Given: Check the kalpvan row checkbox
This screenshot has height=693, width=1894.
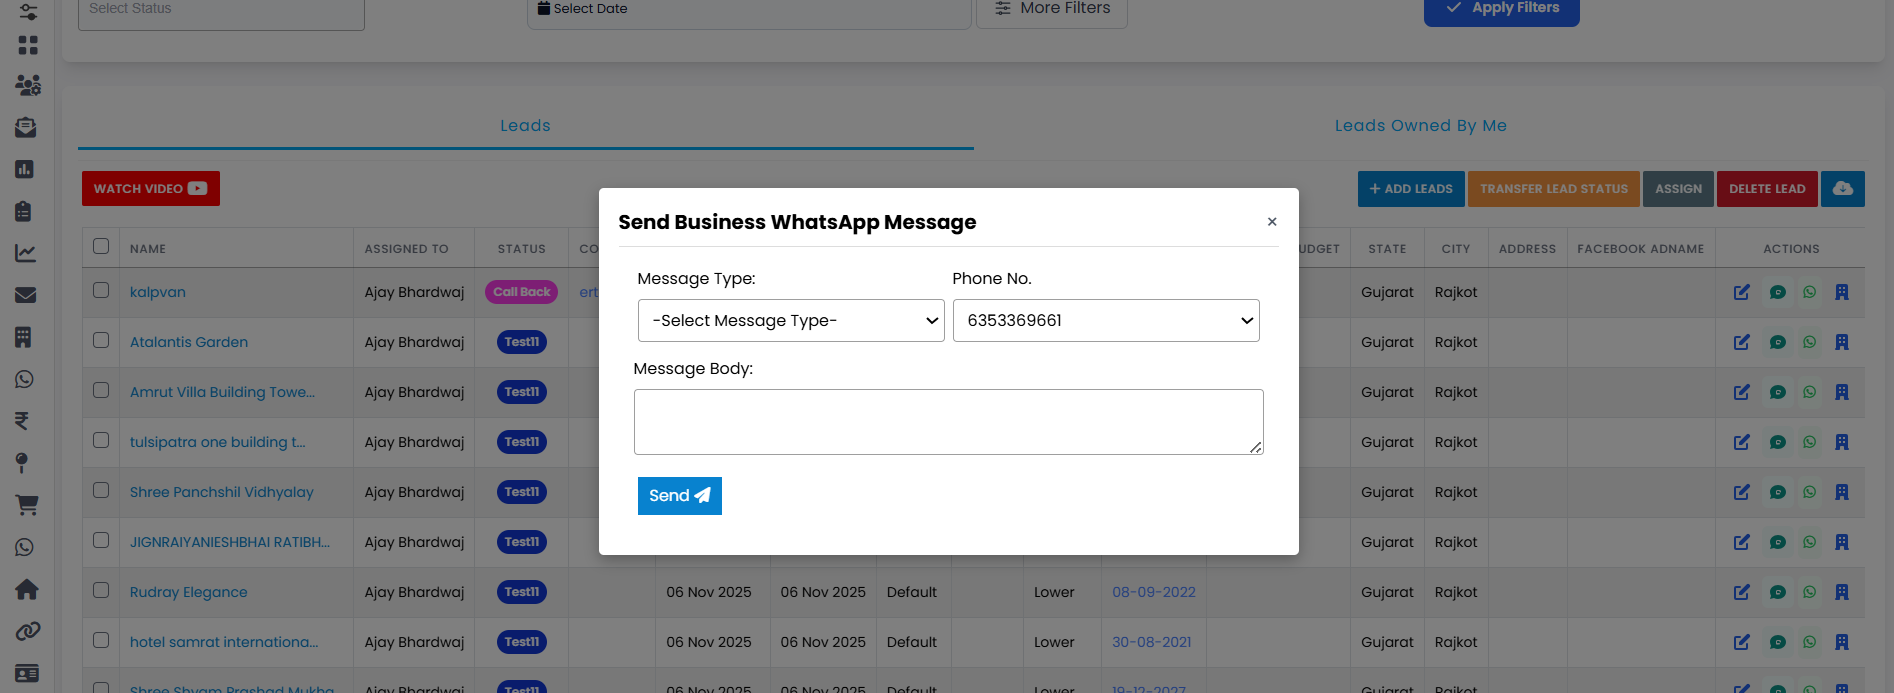Looking at the screenshot, I should click(x=101, y=290).
